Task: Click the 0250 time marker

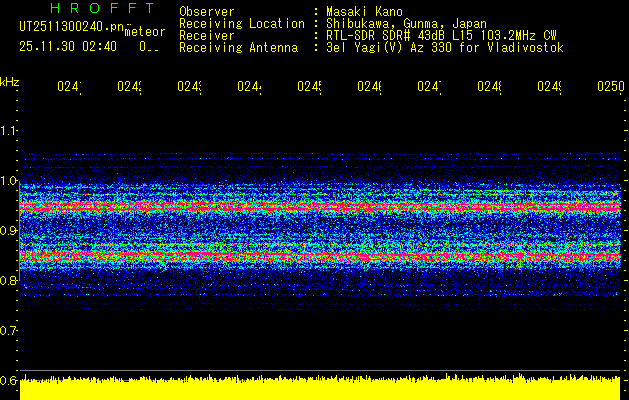Action: point(610,88)
